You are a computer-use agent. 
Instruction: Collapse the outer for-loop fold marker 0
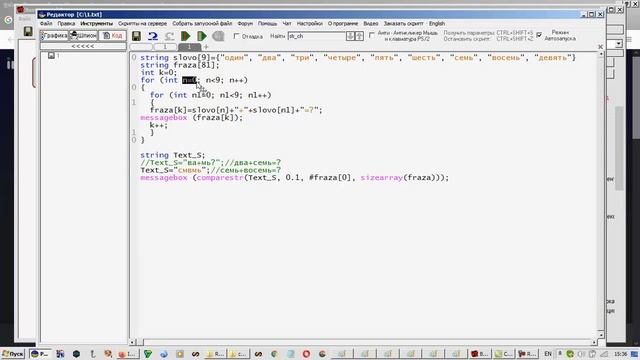pos(134,87)
